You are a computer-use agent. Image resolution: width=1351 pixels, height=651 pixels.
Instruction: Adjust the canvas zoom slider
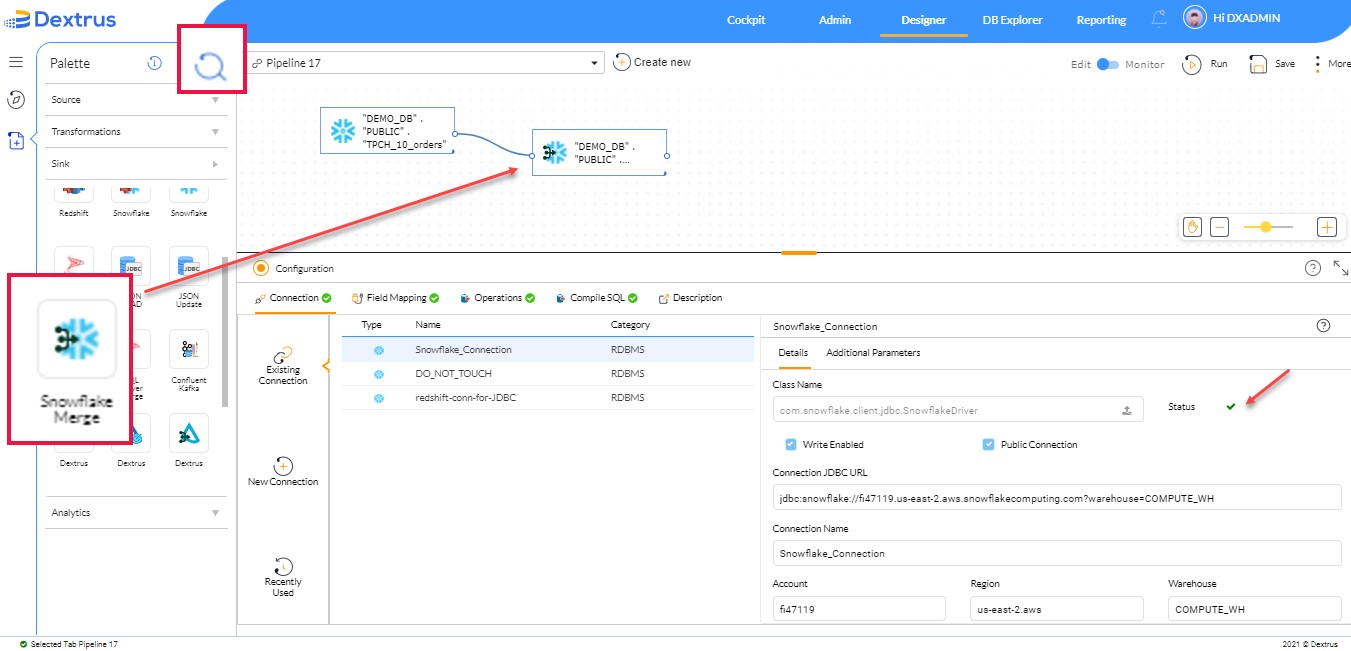pyautogui.click(x=1268, y=227)
